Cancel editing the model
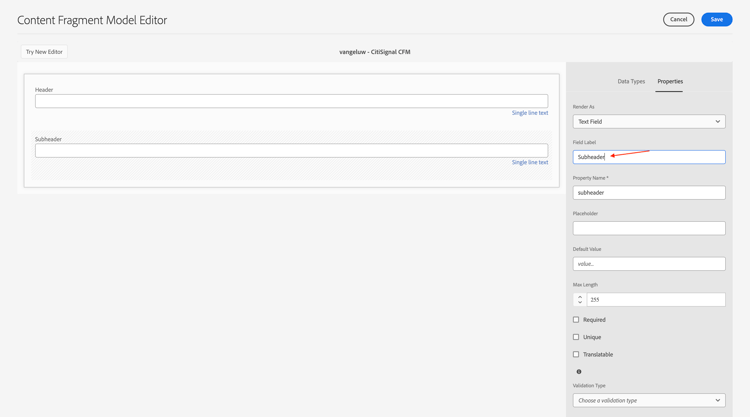Viewport: 750px width, 417px height. click(678, 20)
